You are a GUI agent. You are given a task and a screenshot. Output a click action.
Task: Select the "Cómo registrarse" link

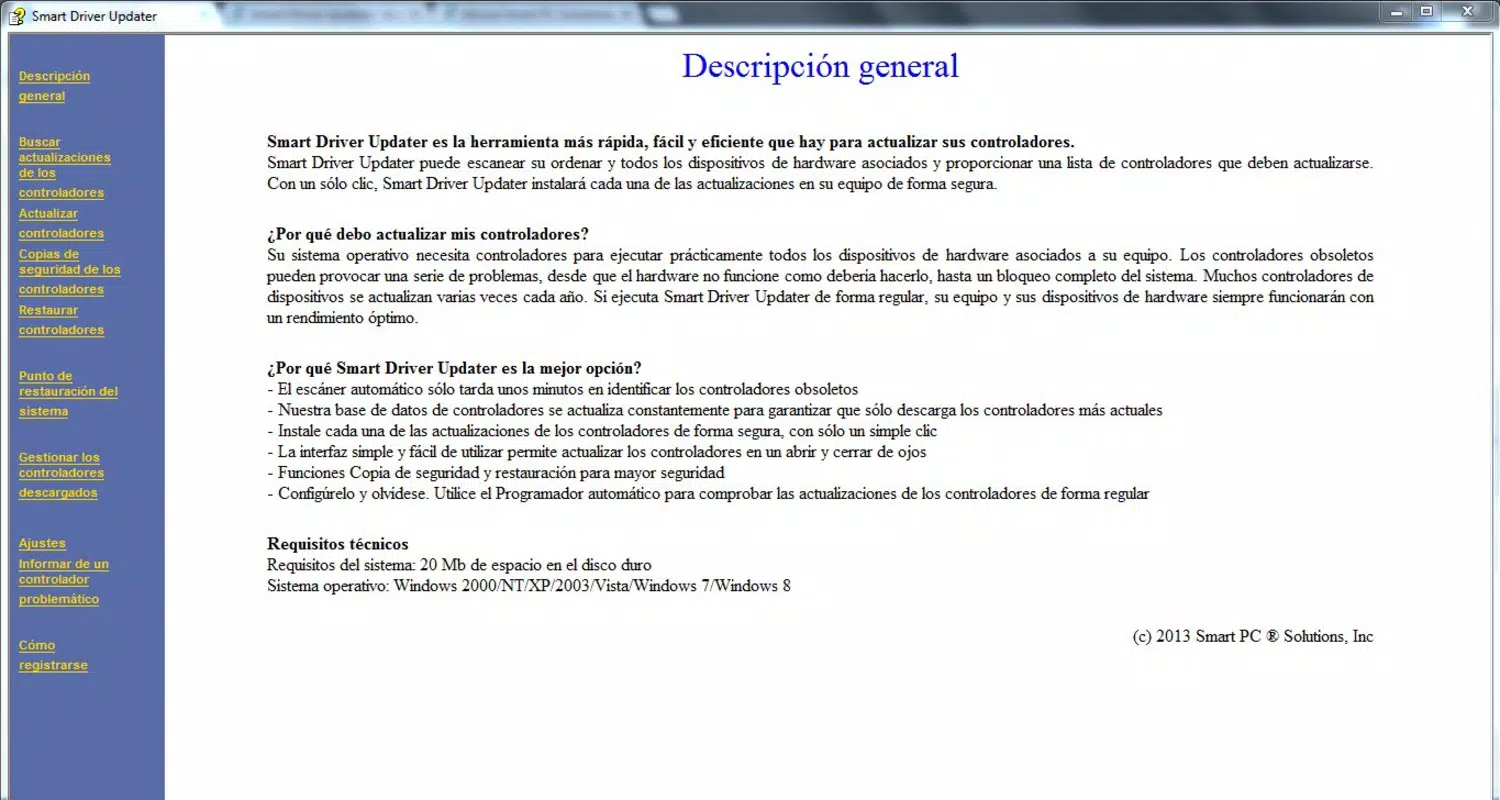pyautogui.click(x=53, y=655)
